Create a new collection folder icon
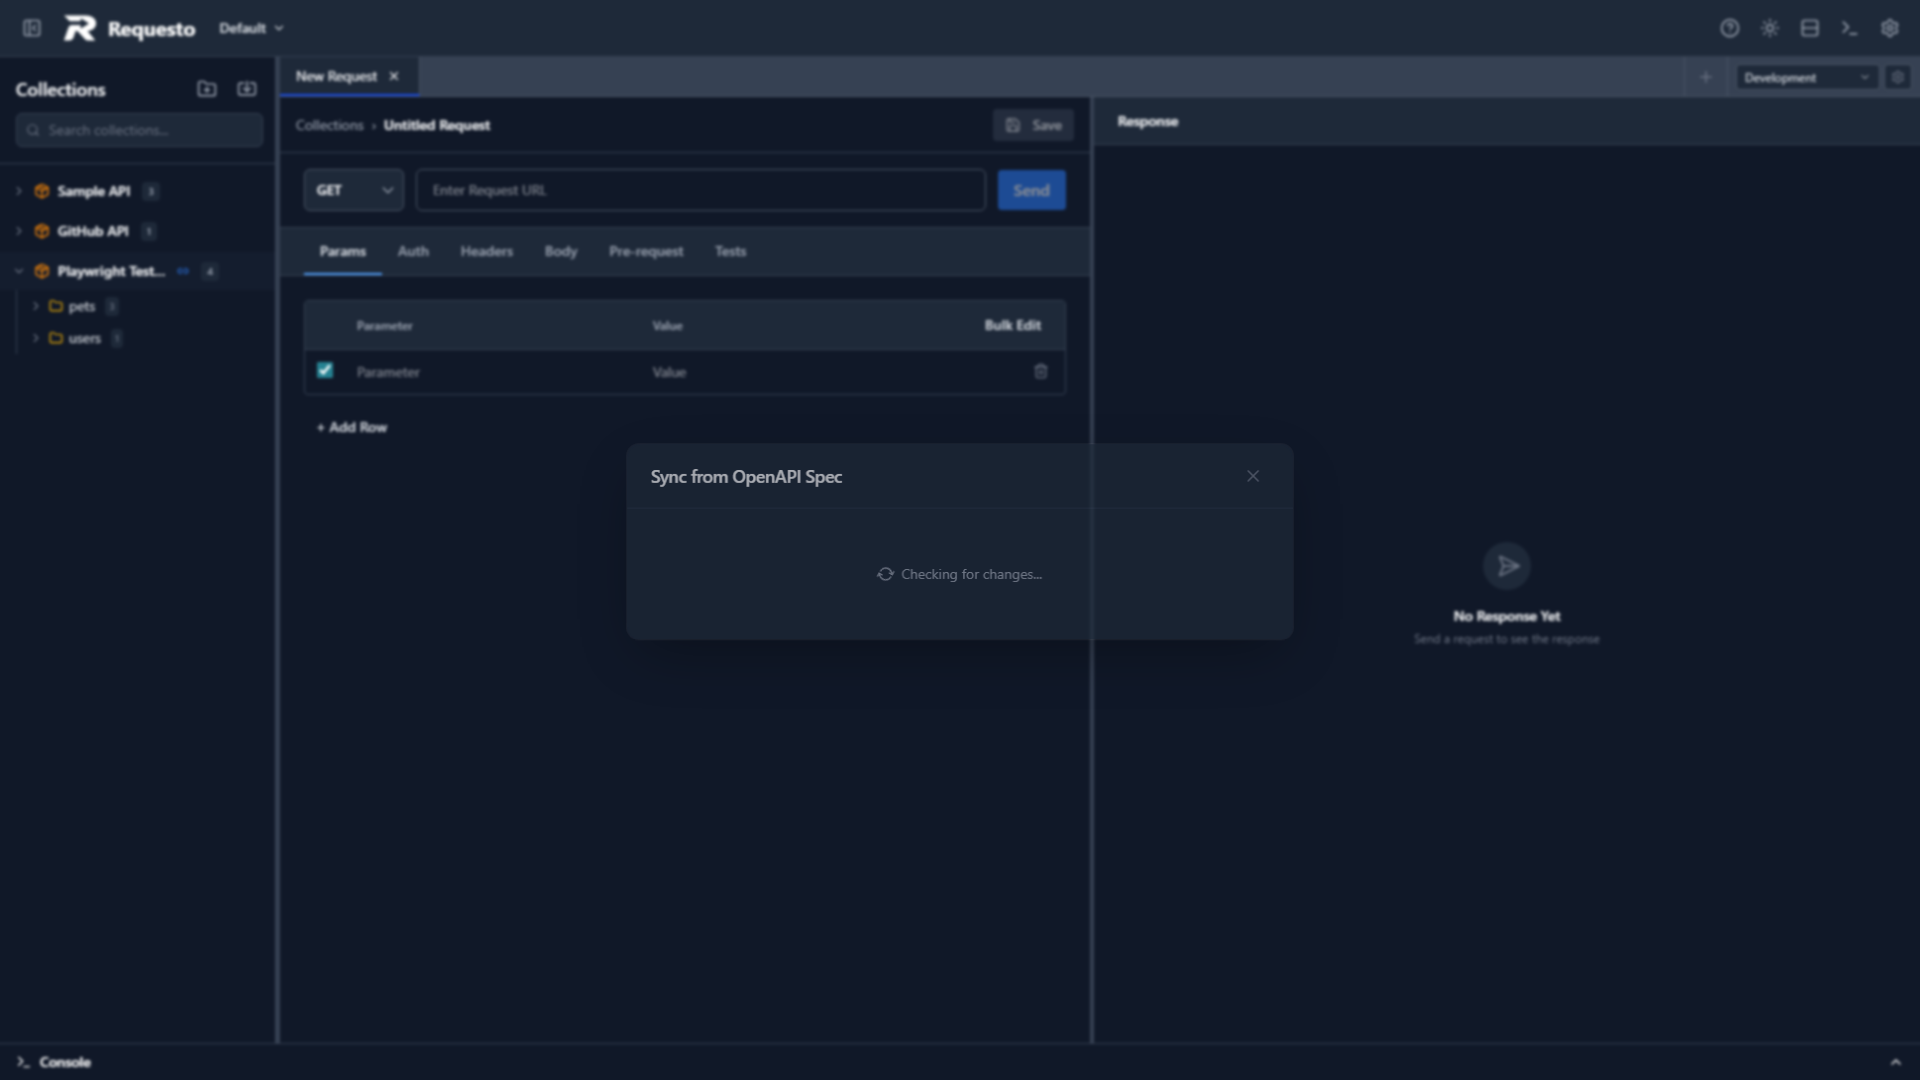The image size is (1920, 1080). (207, 89)
